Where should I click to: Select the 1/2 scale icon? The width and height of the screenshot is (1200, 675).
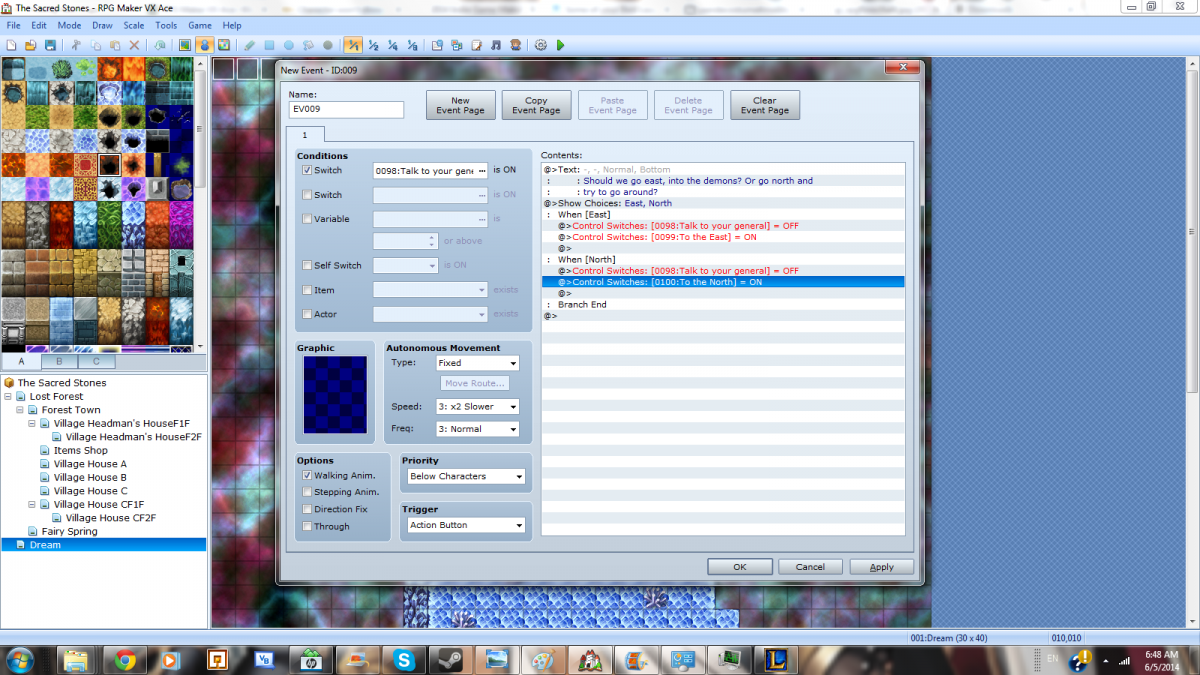coord(373,45)
